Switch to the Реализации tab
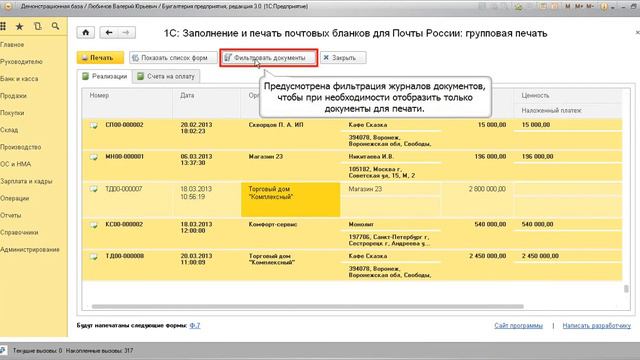Screen dimensions: 640x360 105,76
